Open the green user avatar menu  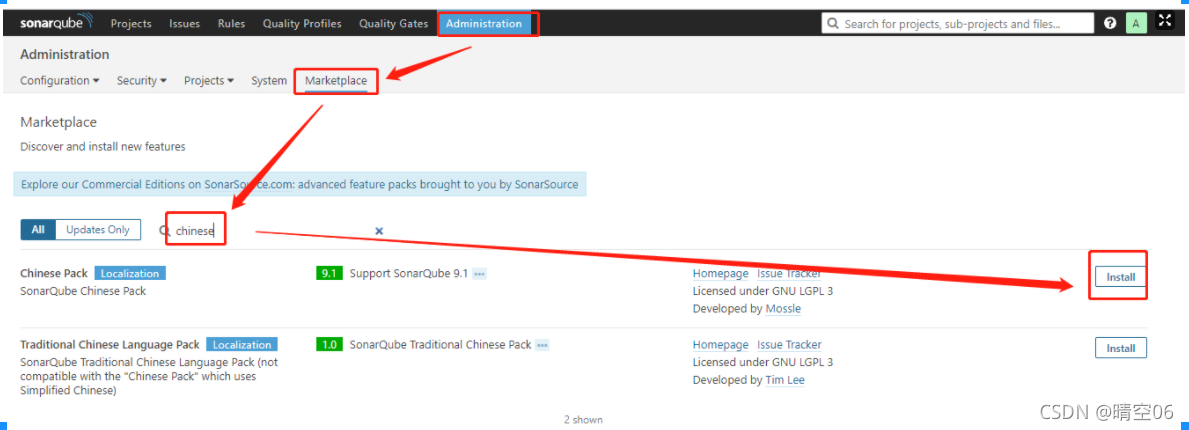(1135, 24)
